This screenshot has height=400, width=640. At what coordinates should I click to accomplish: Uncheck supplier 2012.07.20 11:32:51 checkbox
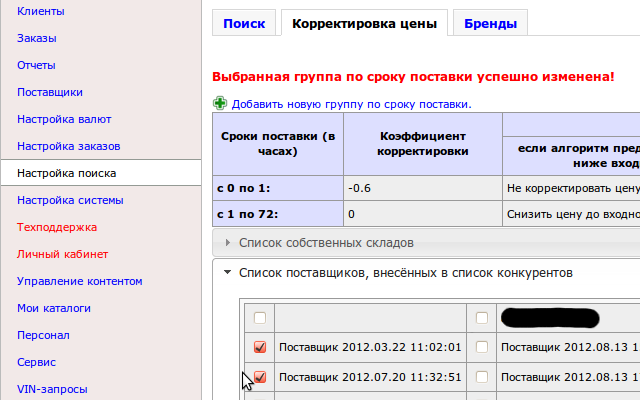pos(260,377)
